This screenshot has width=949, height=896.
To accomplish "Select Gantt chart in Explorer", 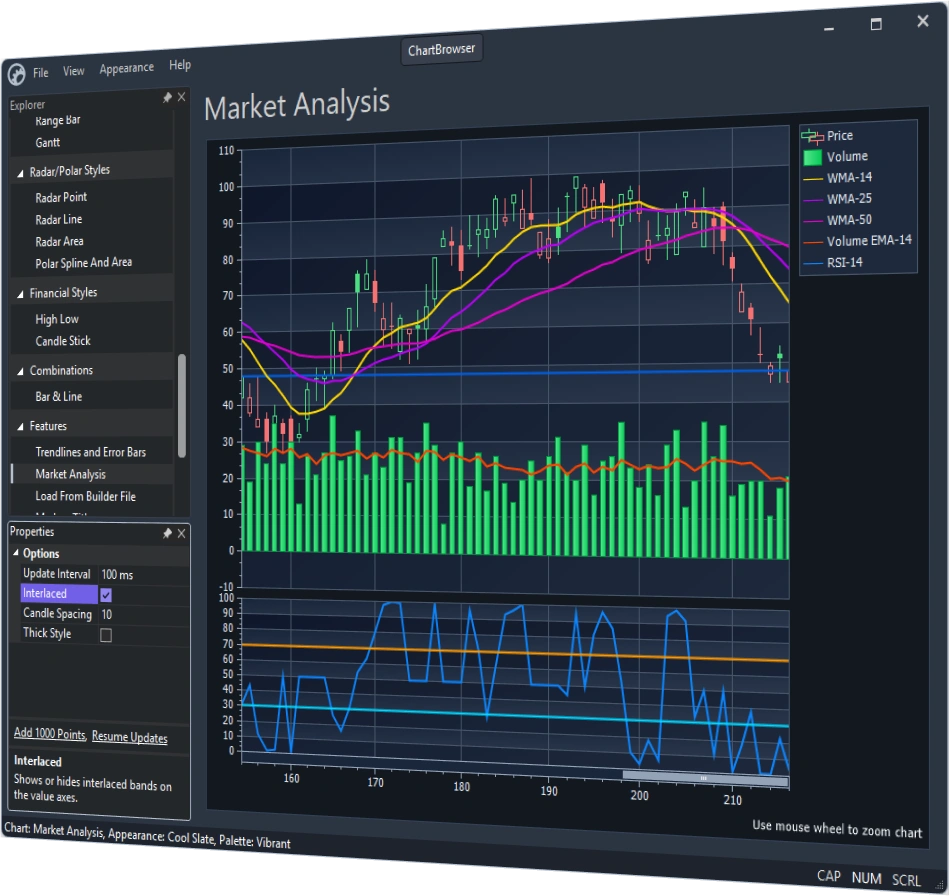I will pos(47,142).
